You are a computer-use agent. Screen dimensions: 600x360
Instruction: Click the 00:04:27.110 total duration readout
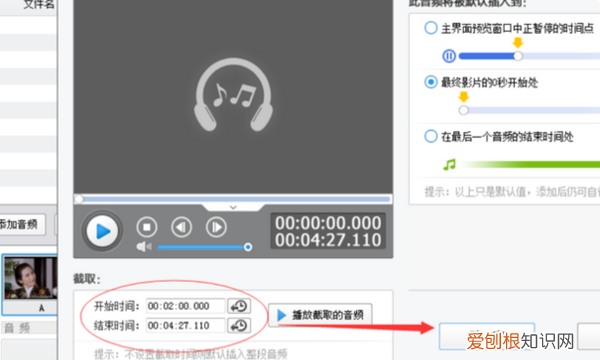(x=328, y=240)
